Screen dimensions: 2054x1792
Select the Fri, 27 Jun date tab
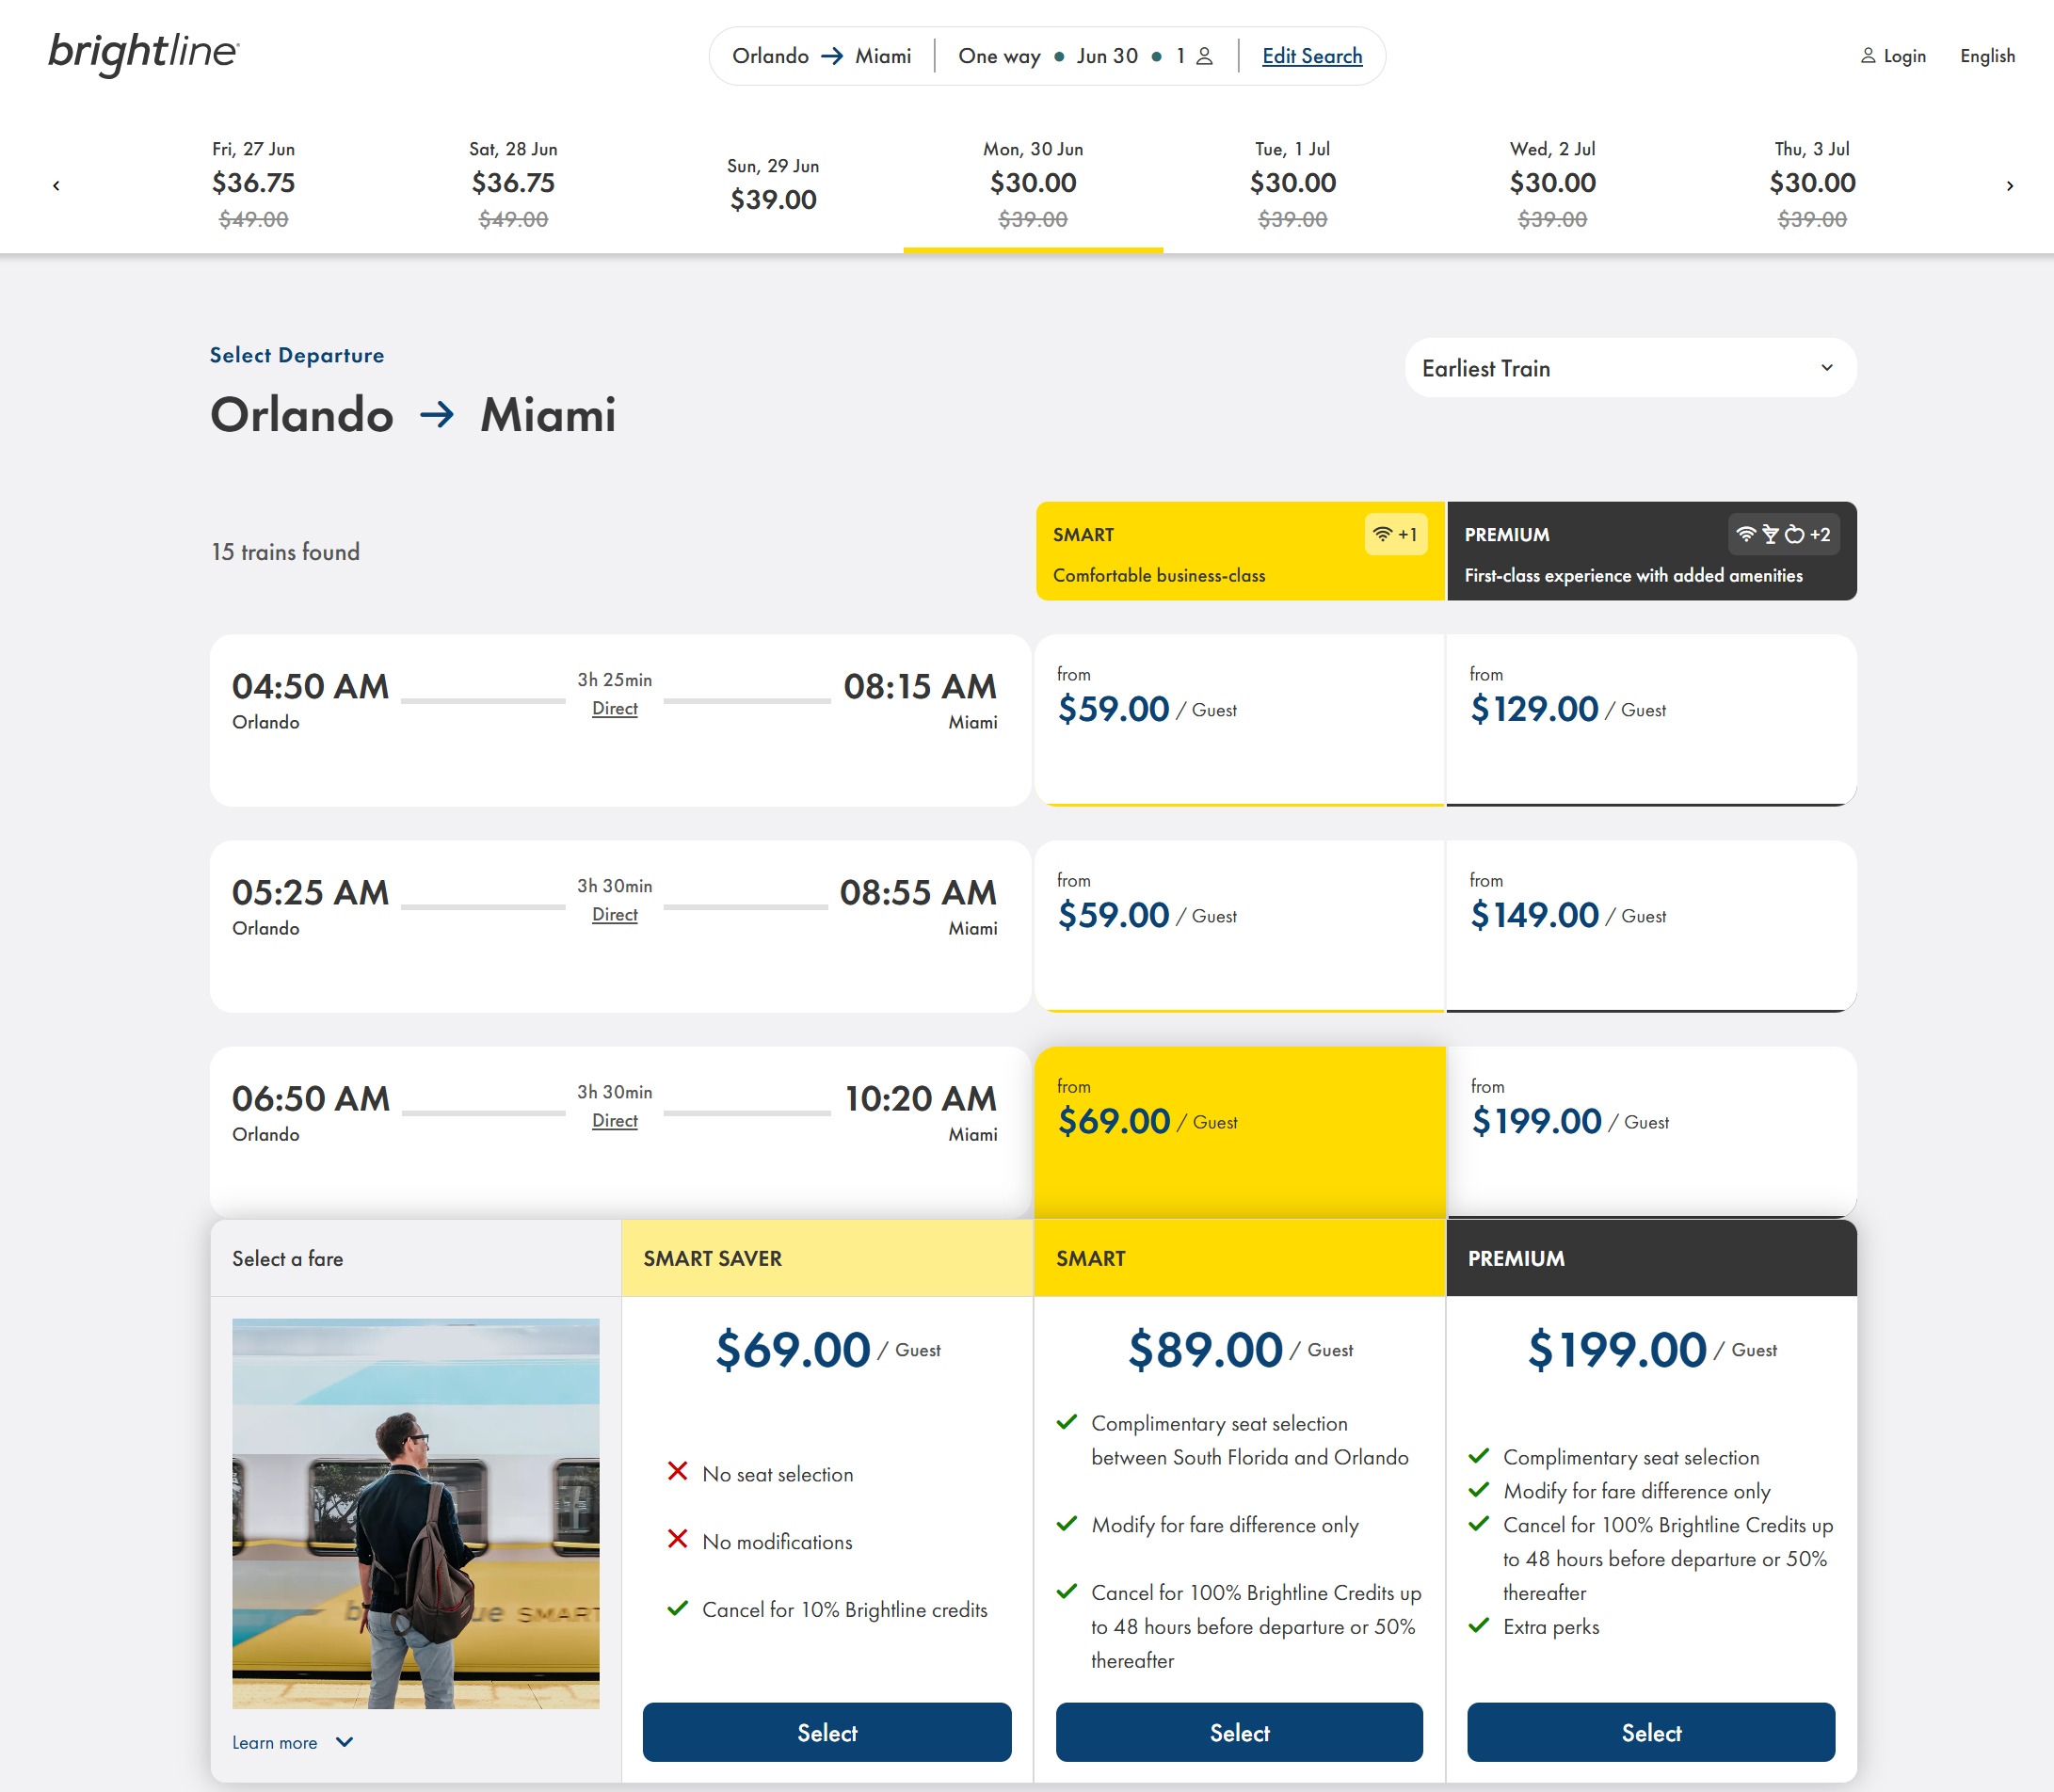tap(253, 184)
